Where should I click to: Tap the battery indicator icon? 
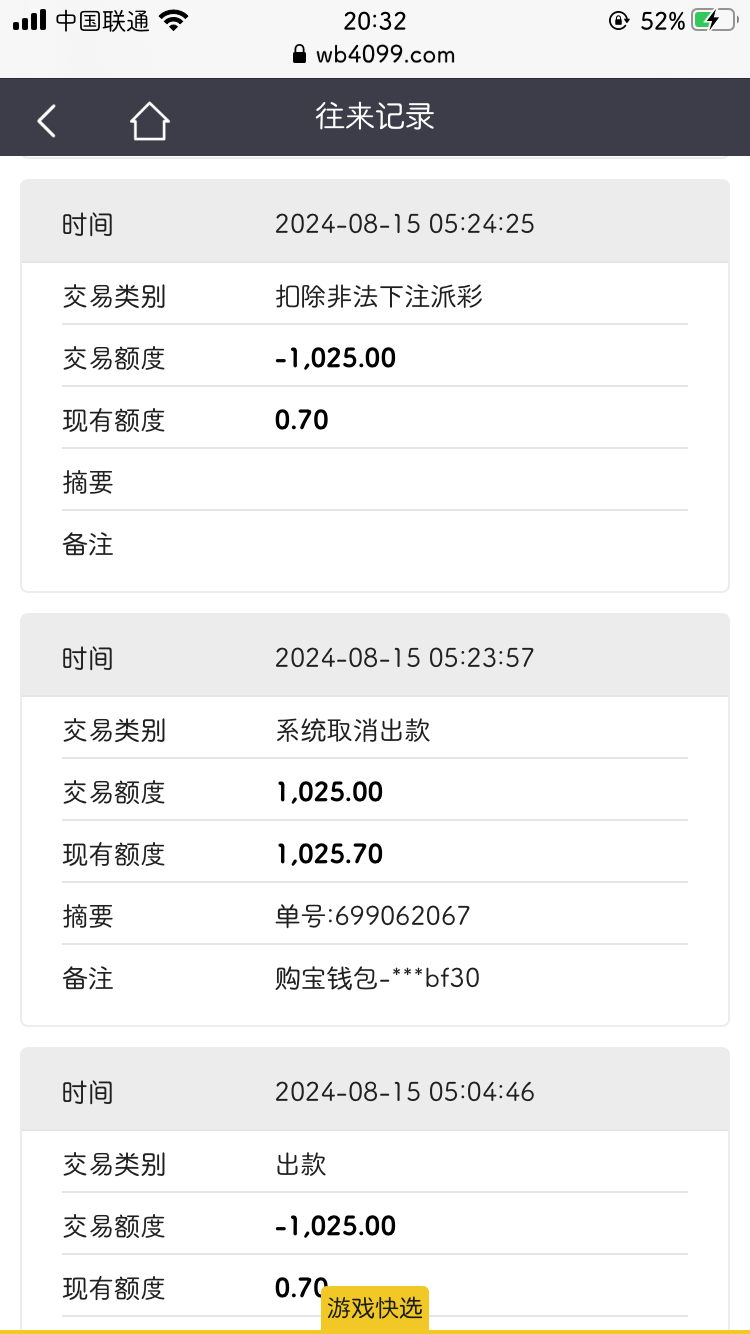714,21
